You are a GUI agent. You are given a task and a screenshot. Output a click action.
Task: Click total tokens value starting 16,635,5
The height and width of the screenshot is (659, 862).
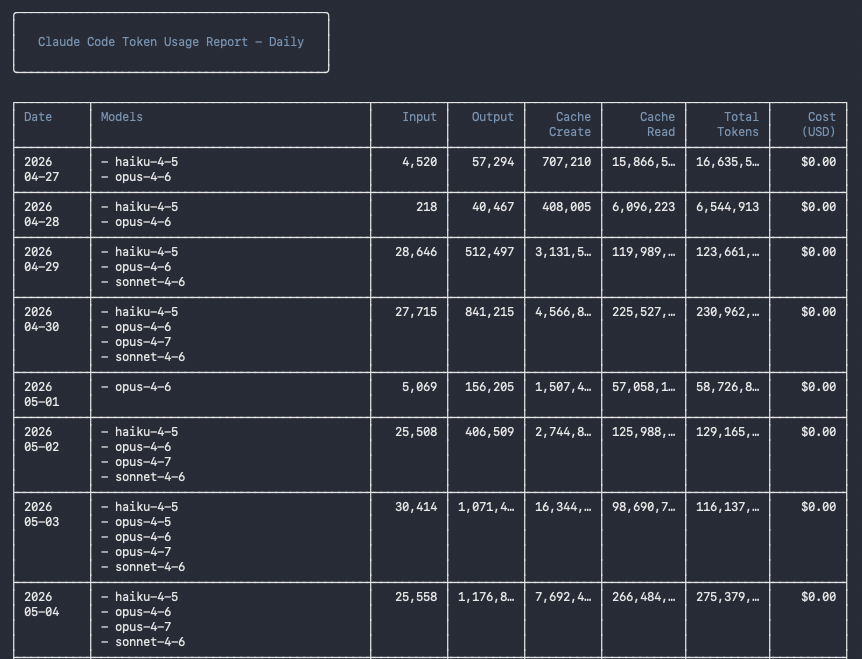click(727, 162)
